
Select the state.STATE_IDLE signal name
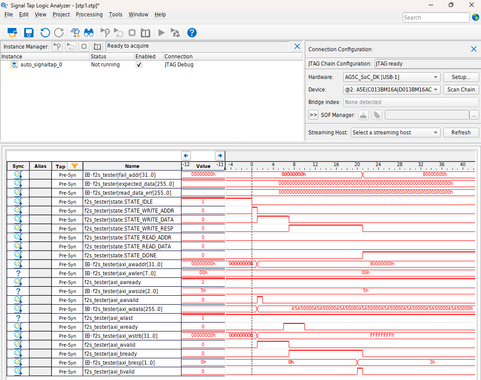tap(118, 202)
